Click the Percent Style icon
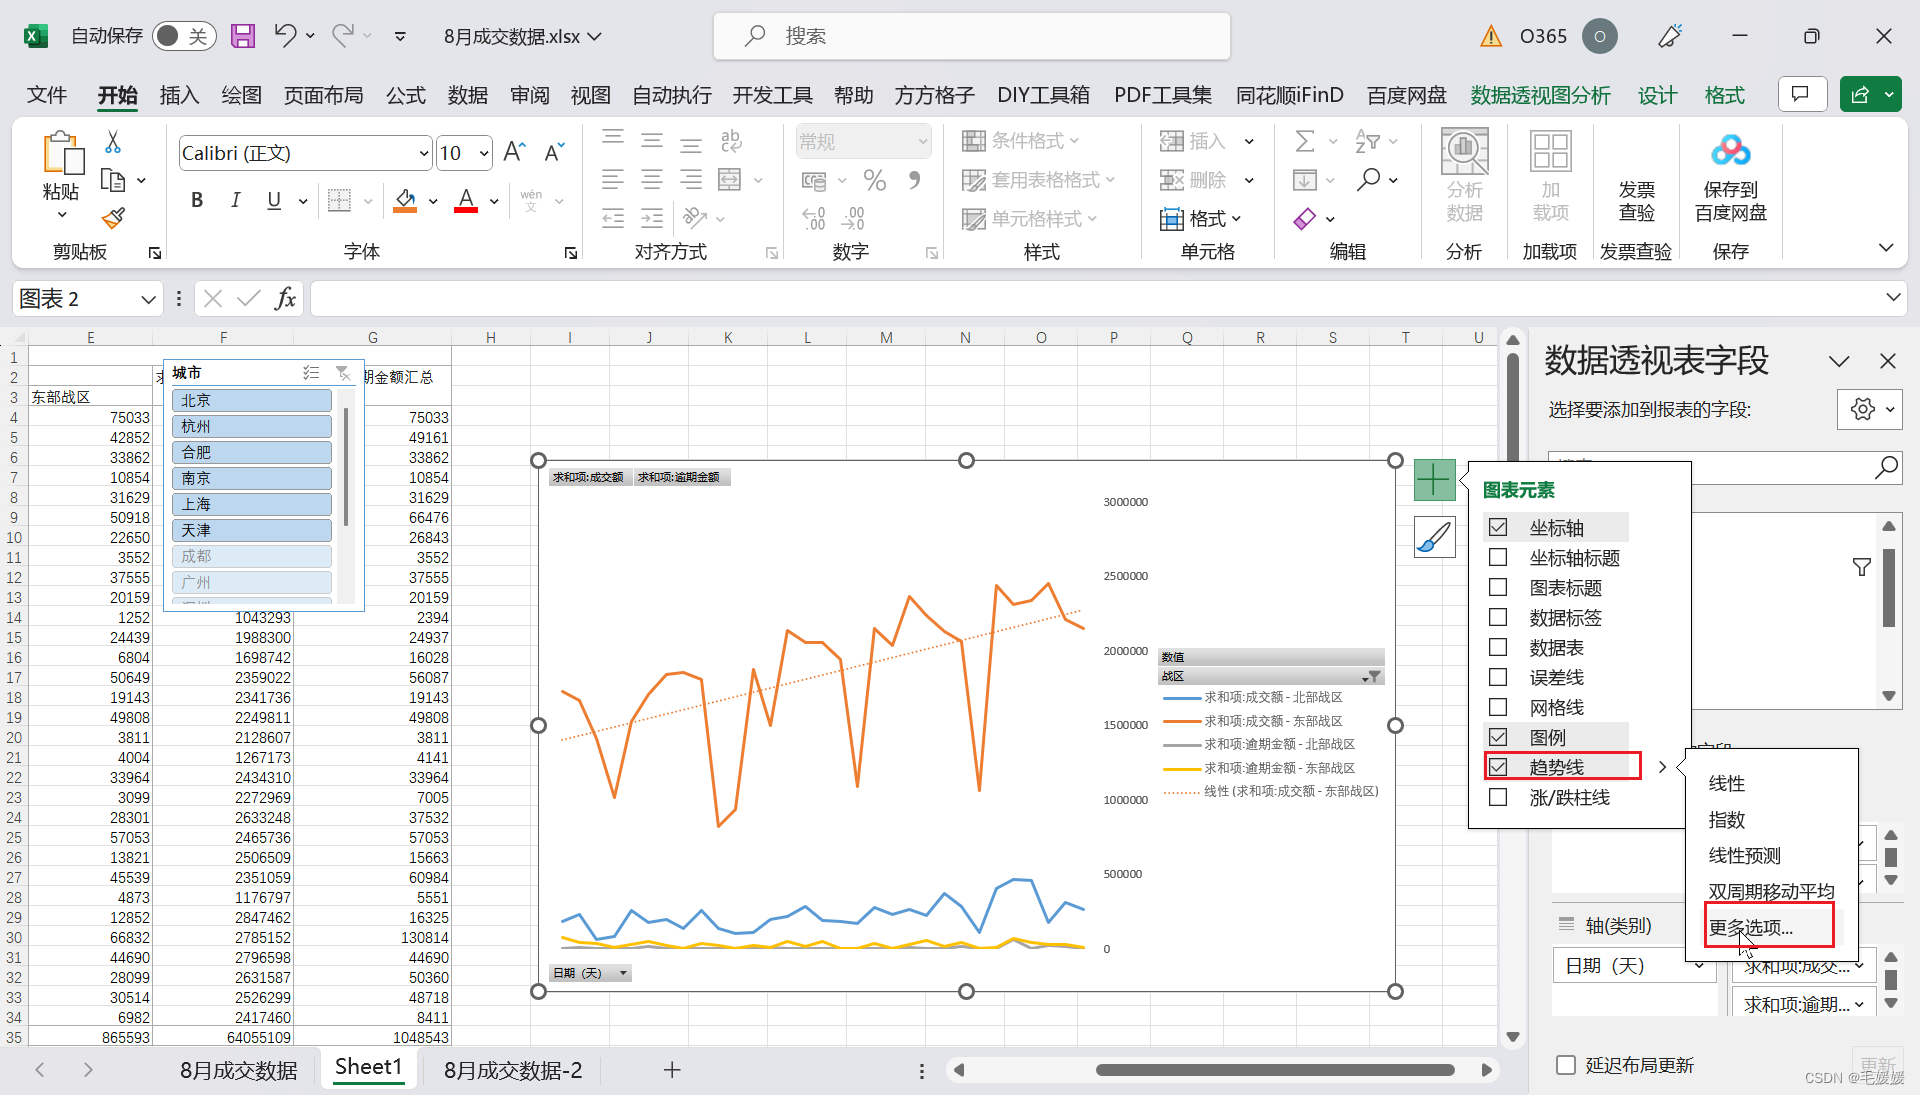This screenshot has height=1095, width=1920. 875,180
